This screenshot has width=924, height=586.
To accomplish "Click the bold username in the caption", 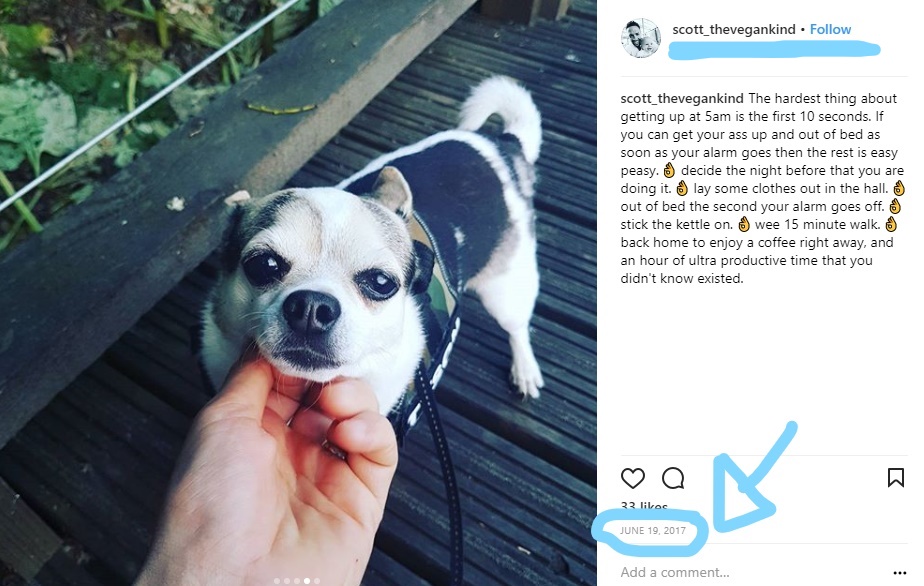I will 682,98.
